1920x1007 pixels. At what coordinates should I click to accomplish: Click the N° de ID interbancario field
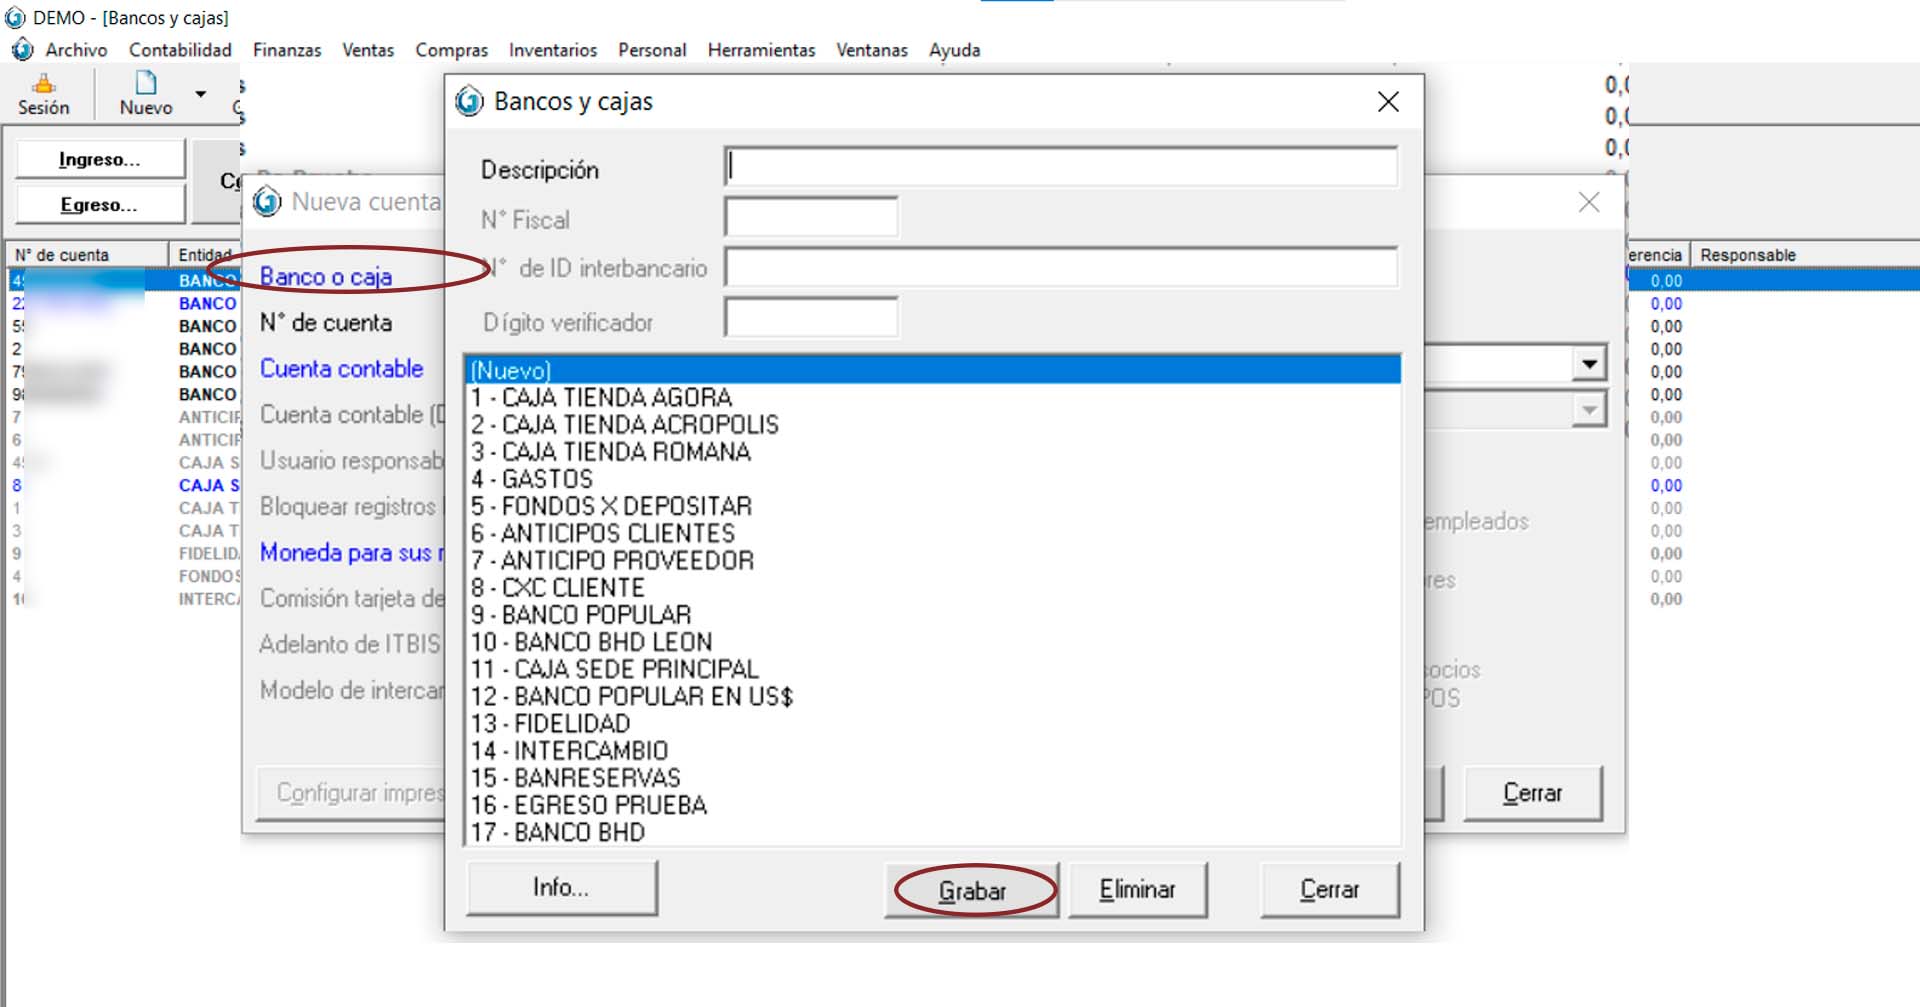[x=1060, y=268]
